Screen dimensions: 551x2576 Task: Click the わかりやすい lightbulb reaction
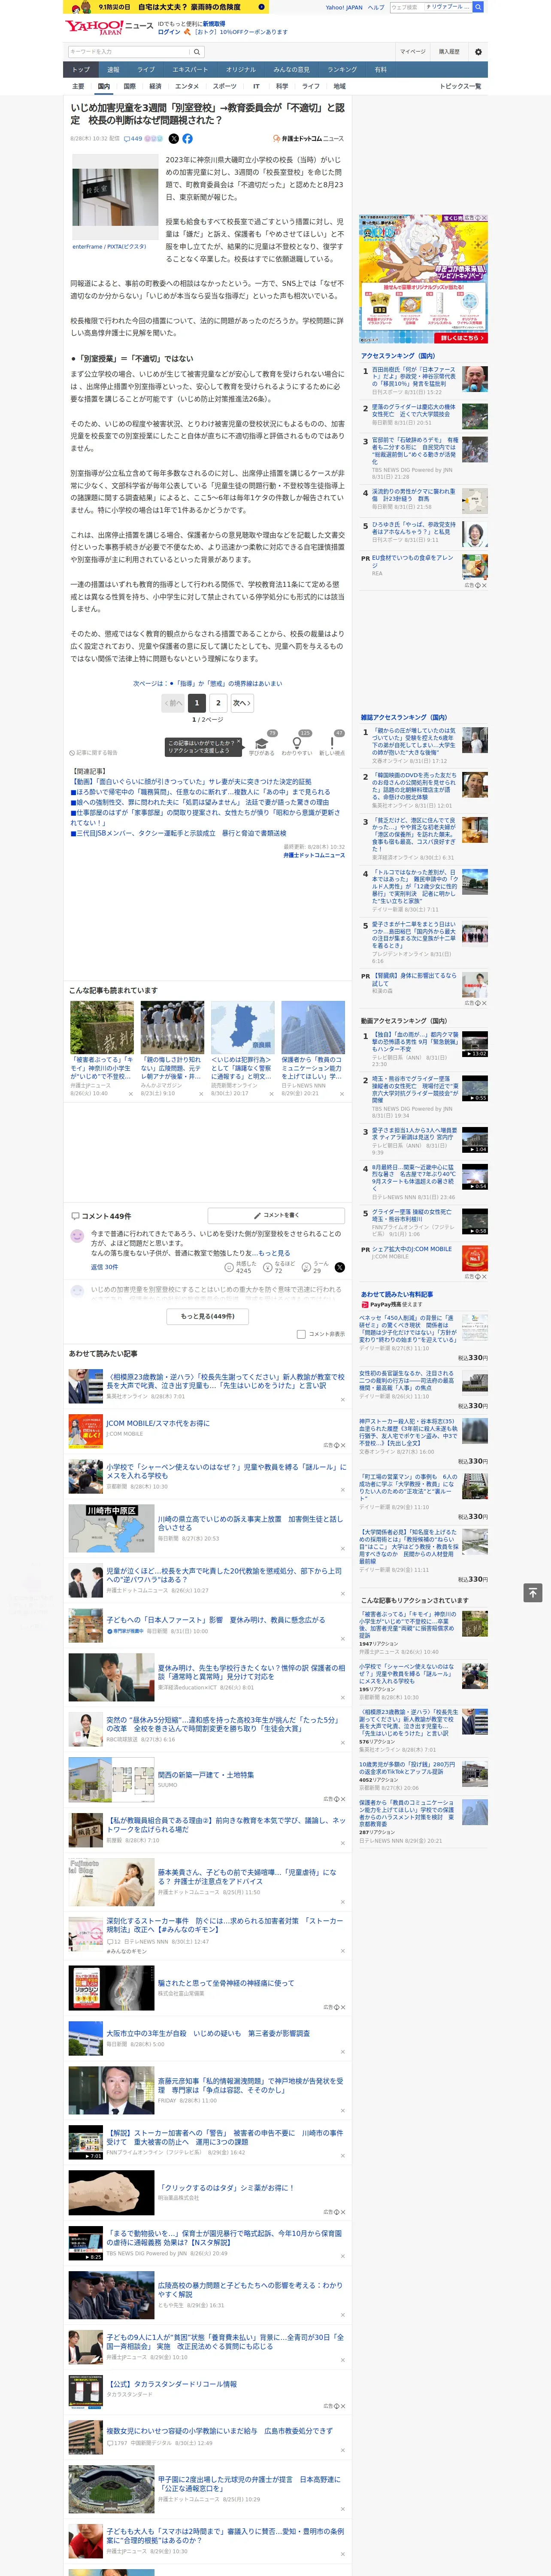click(297, 743)
